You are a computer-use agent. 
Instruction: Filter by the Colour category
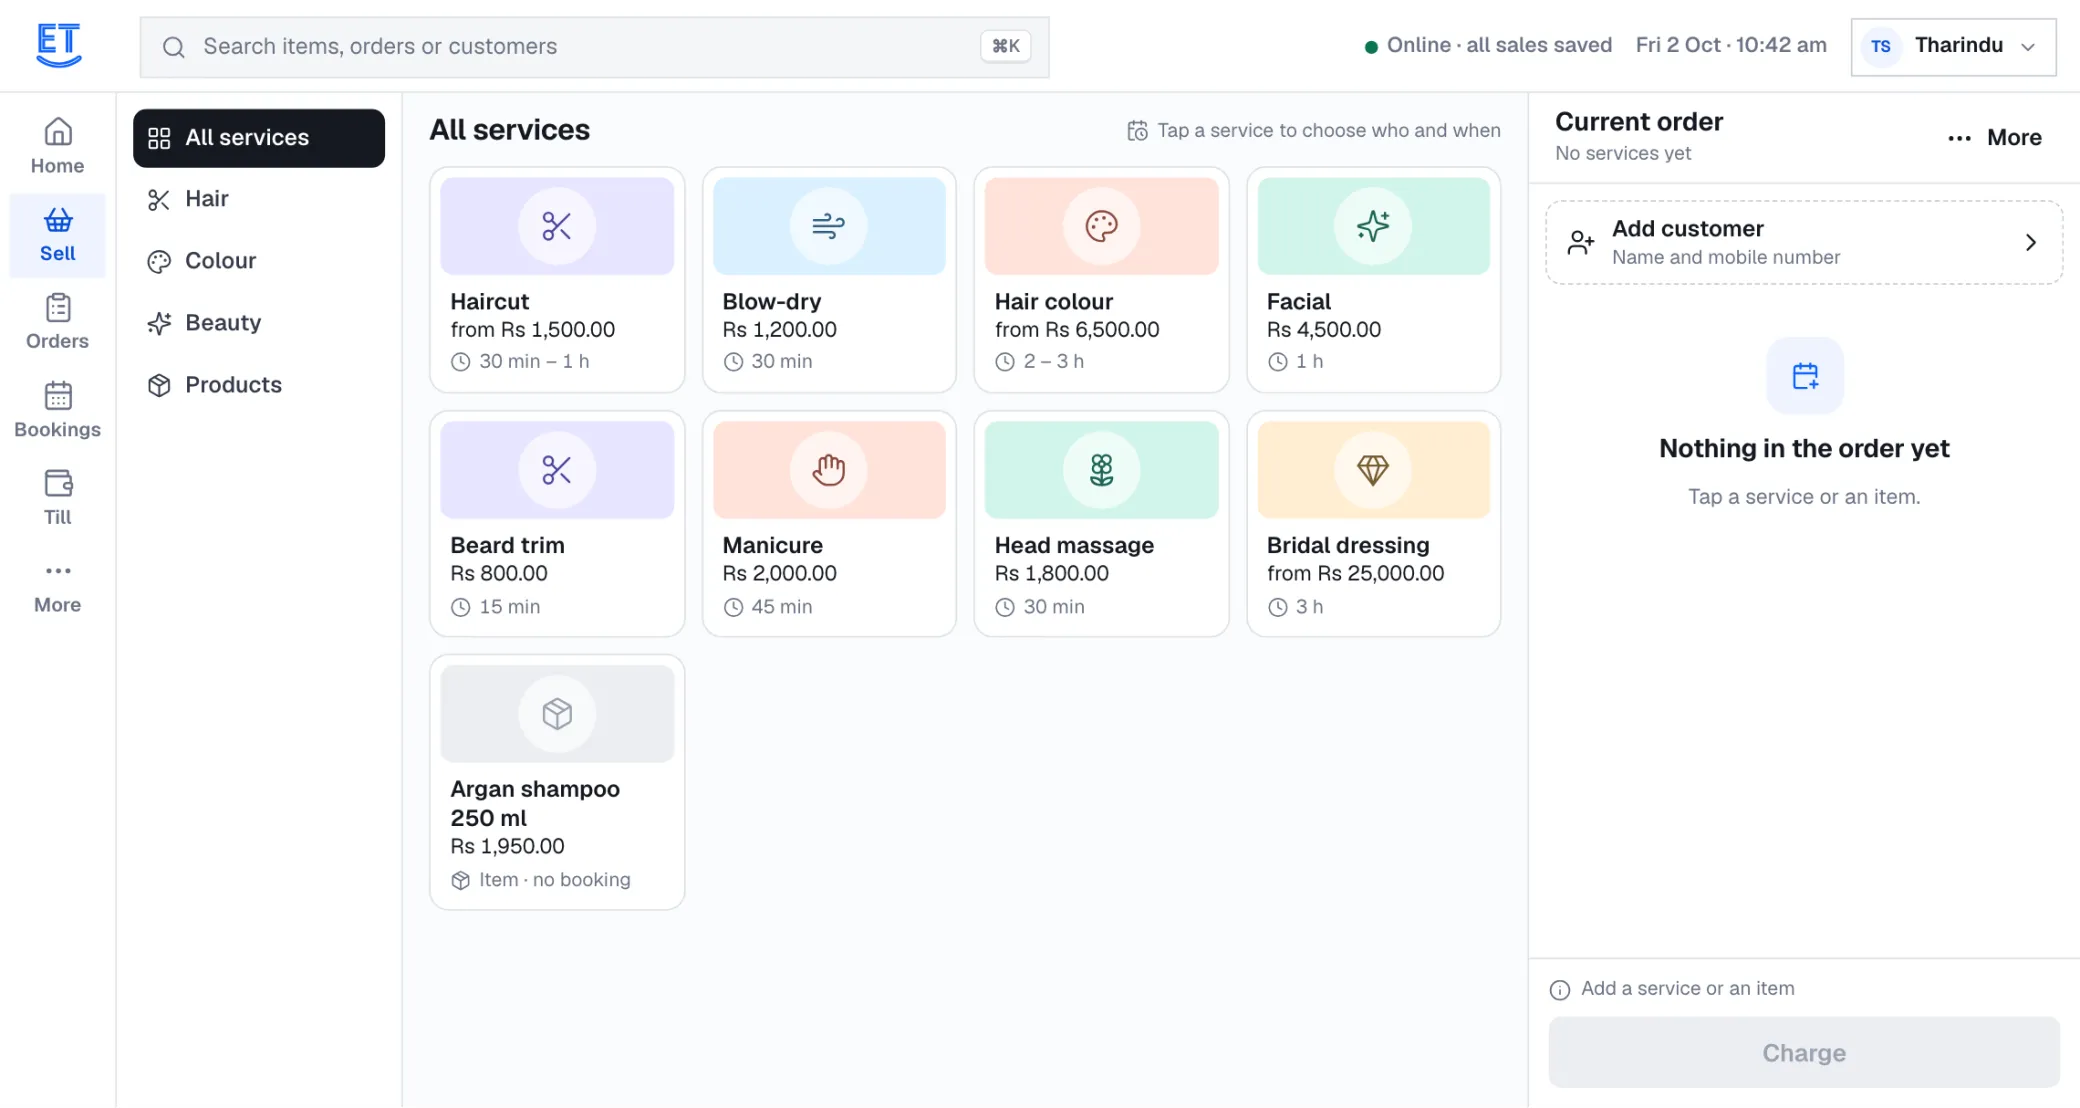coord(259,261)
